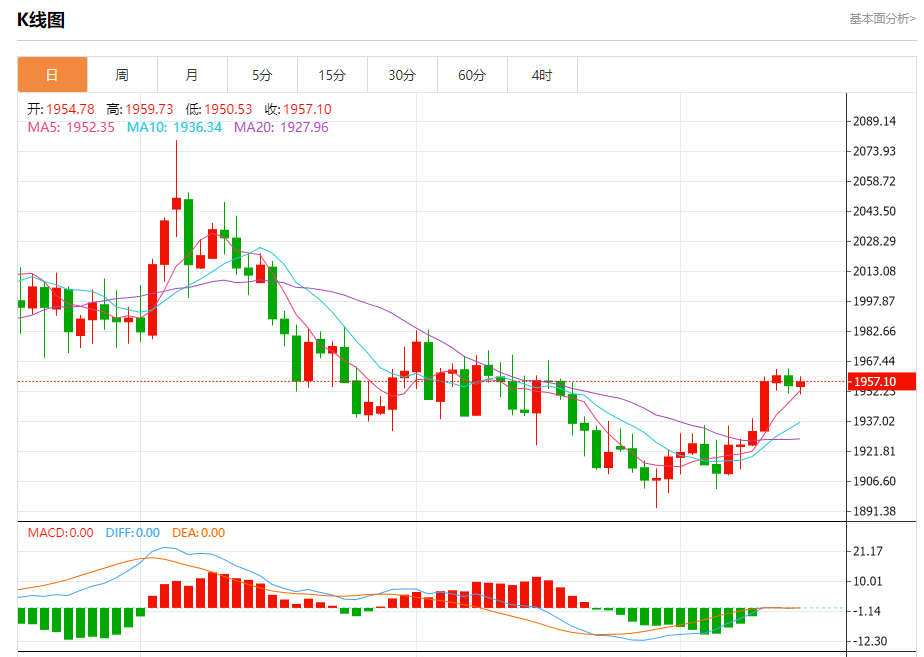Open the 15分 timeframe tab
The height and width of the screenshot is (657, 924).
point(332,75)
